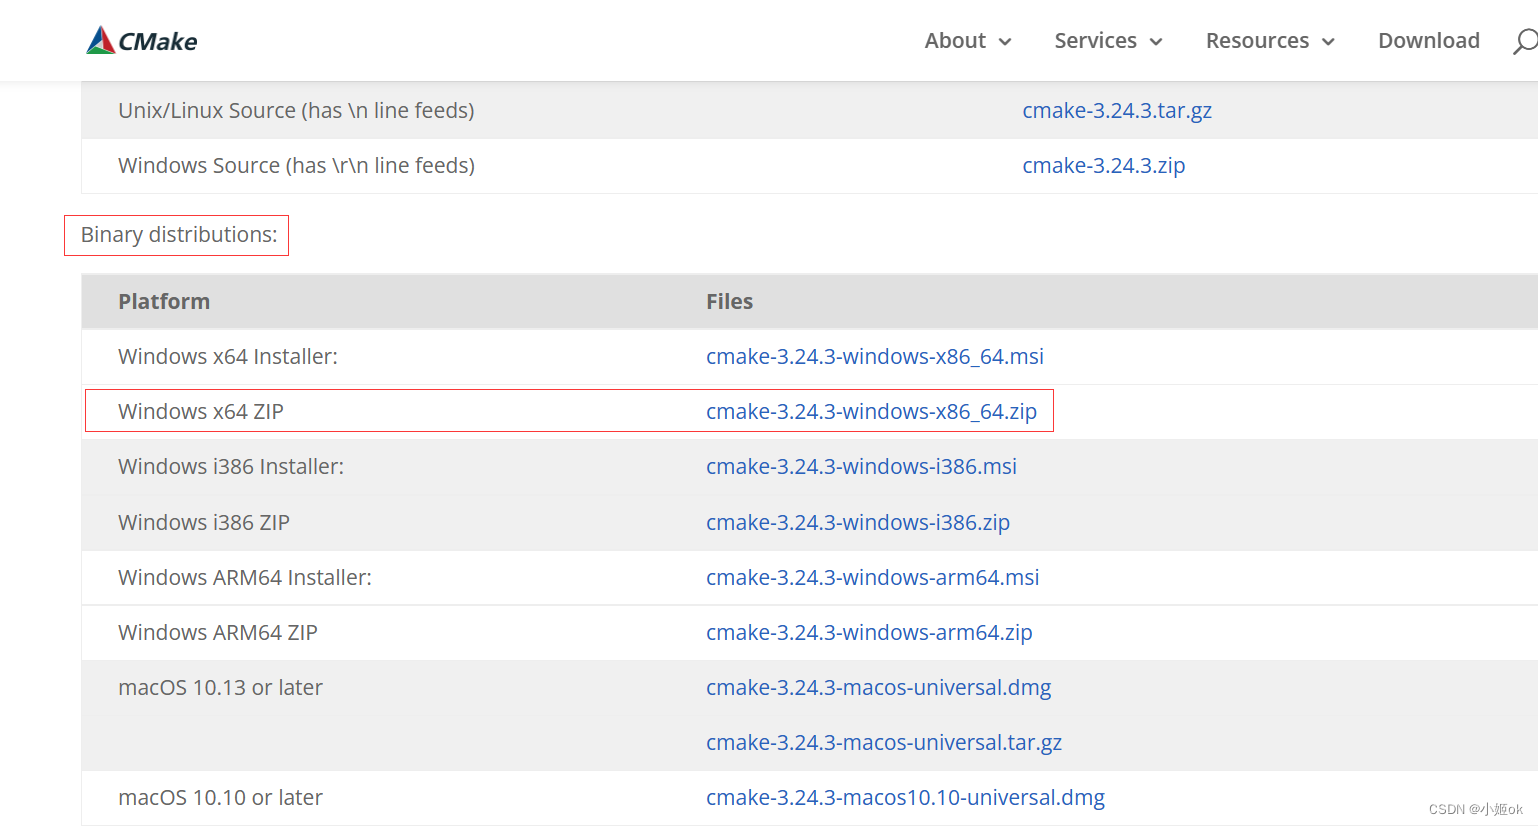
Task: Select the Platform column header
Action: (x=164, y=301)
